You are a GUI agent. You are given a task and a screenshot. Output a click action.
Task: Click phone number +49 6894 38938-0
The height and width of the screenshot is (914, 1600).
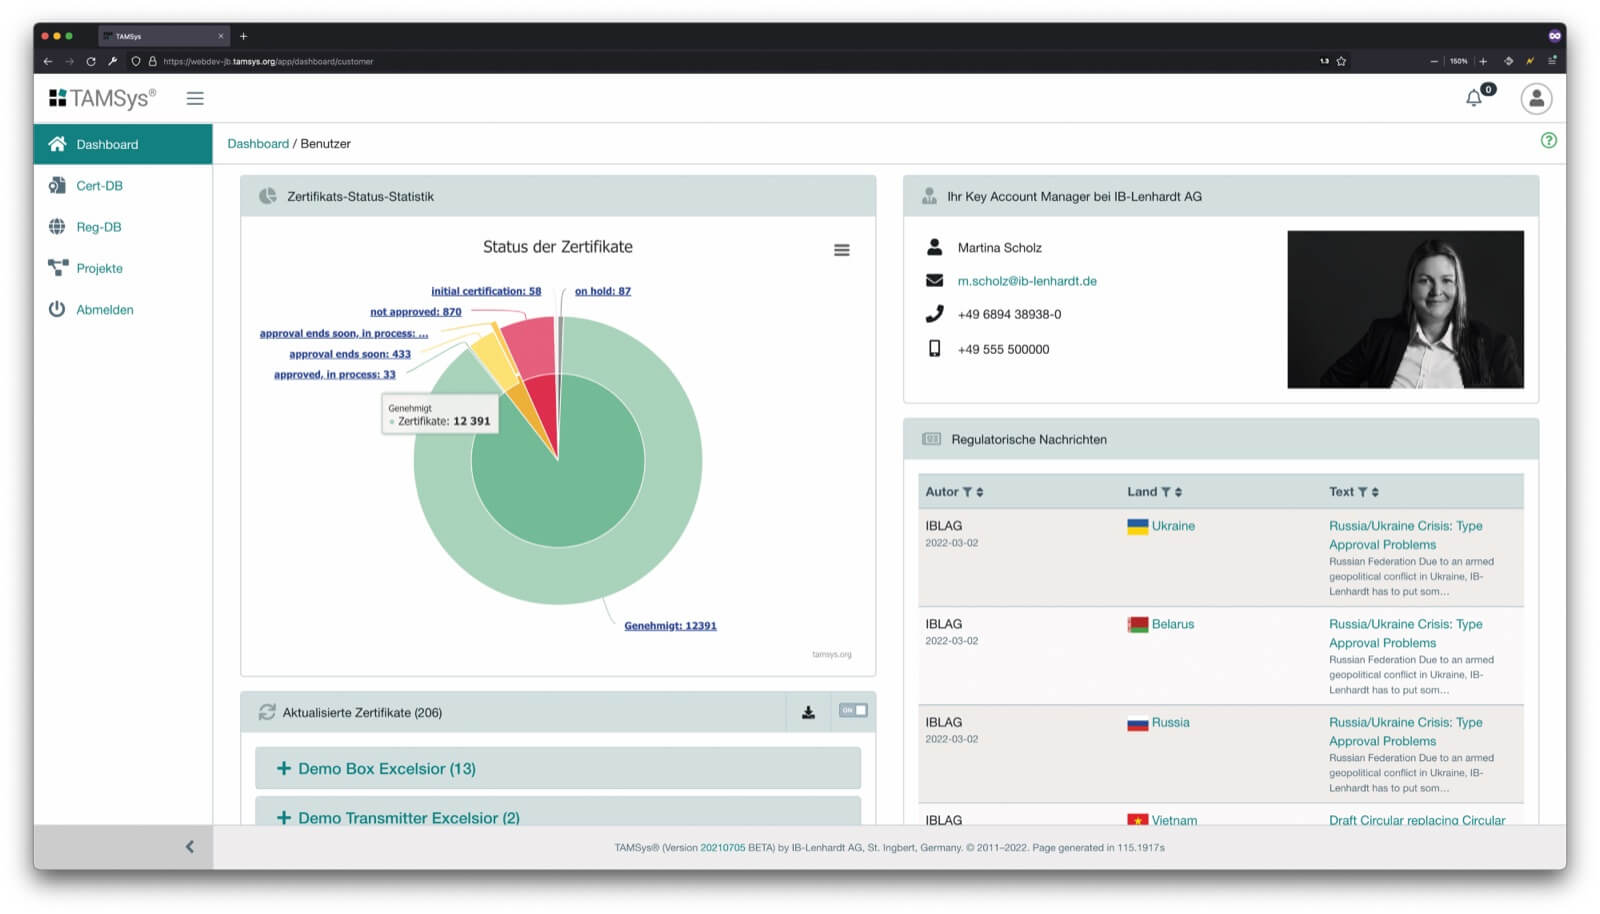tap(1009, 314)
